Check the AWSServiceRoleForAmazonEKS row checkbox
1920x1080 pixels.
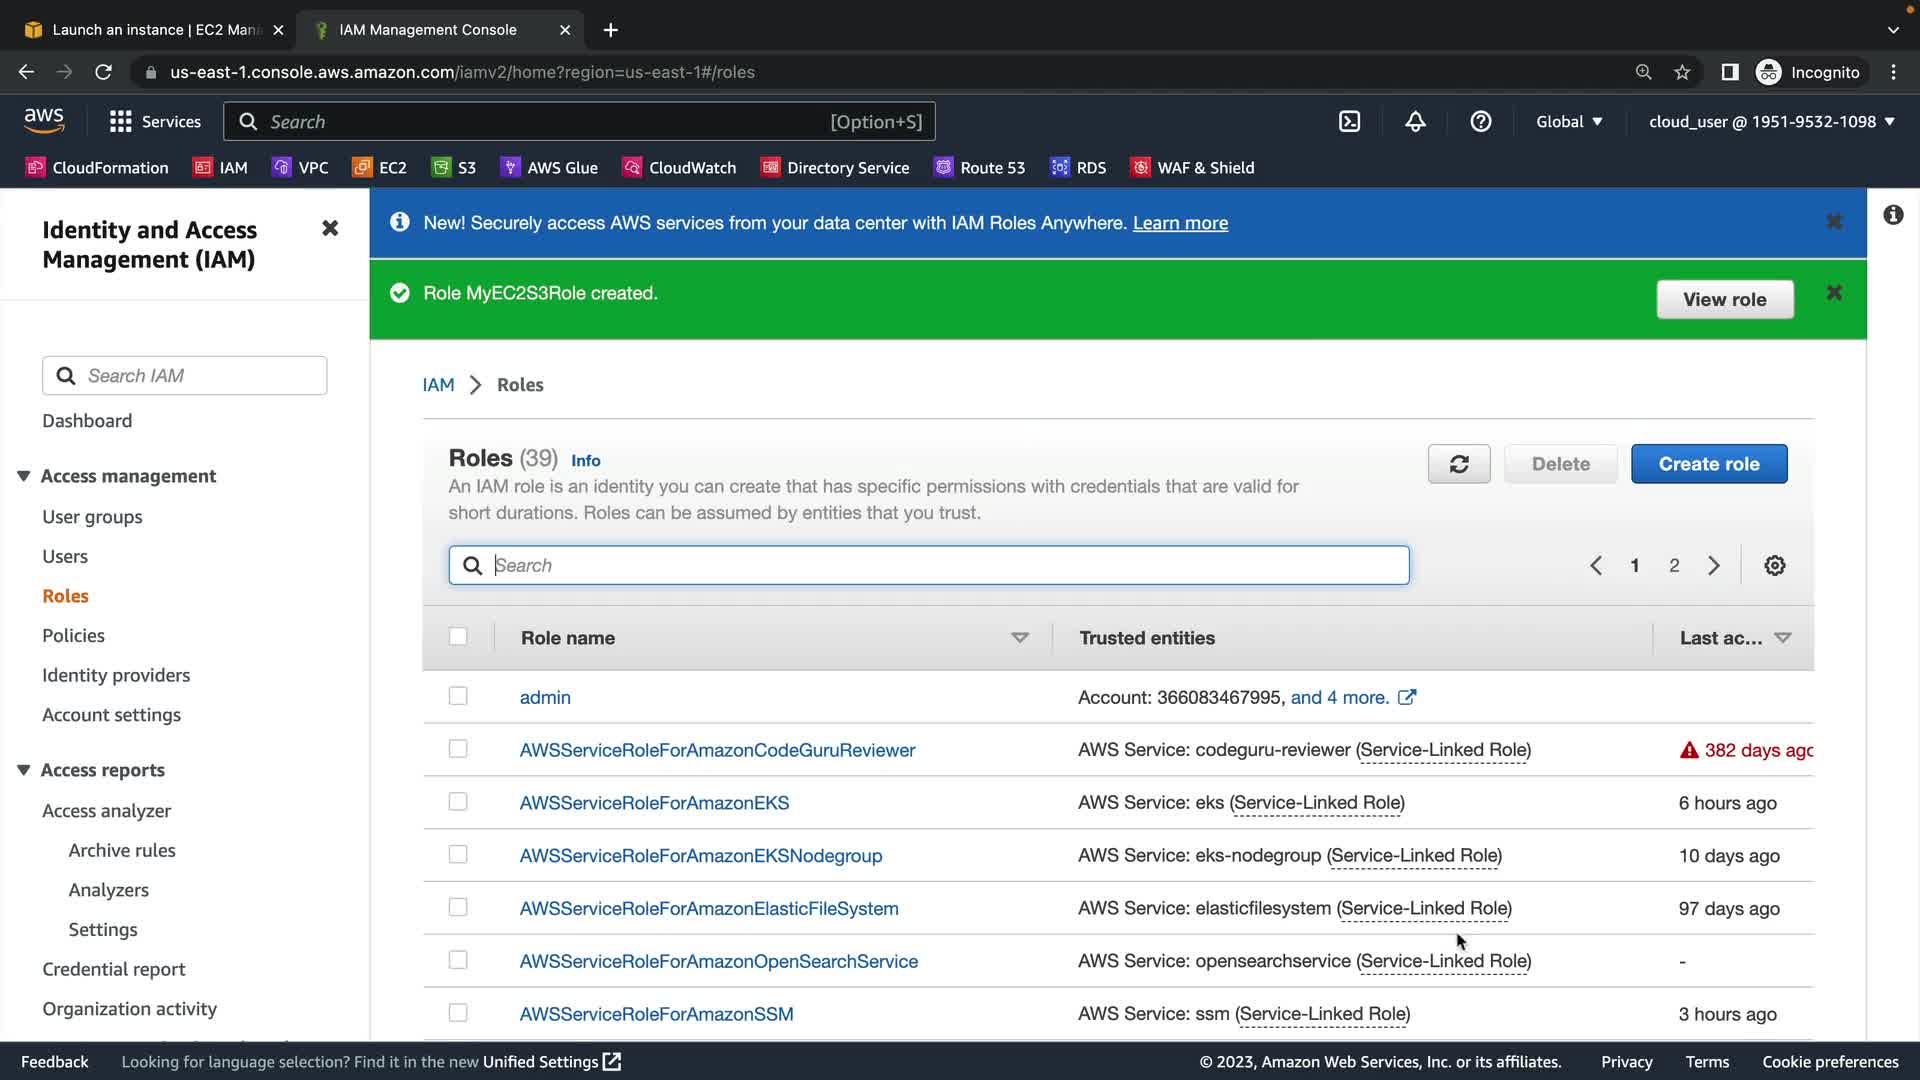click(x=458, y=802)
